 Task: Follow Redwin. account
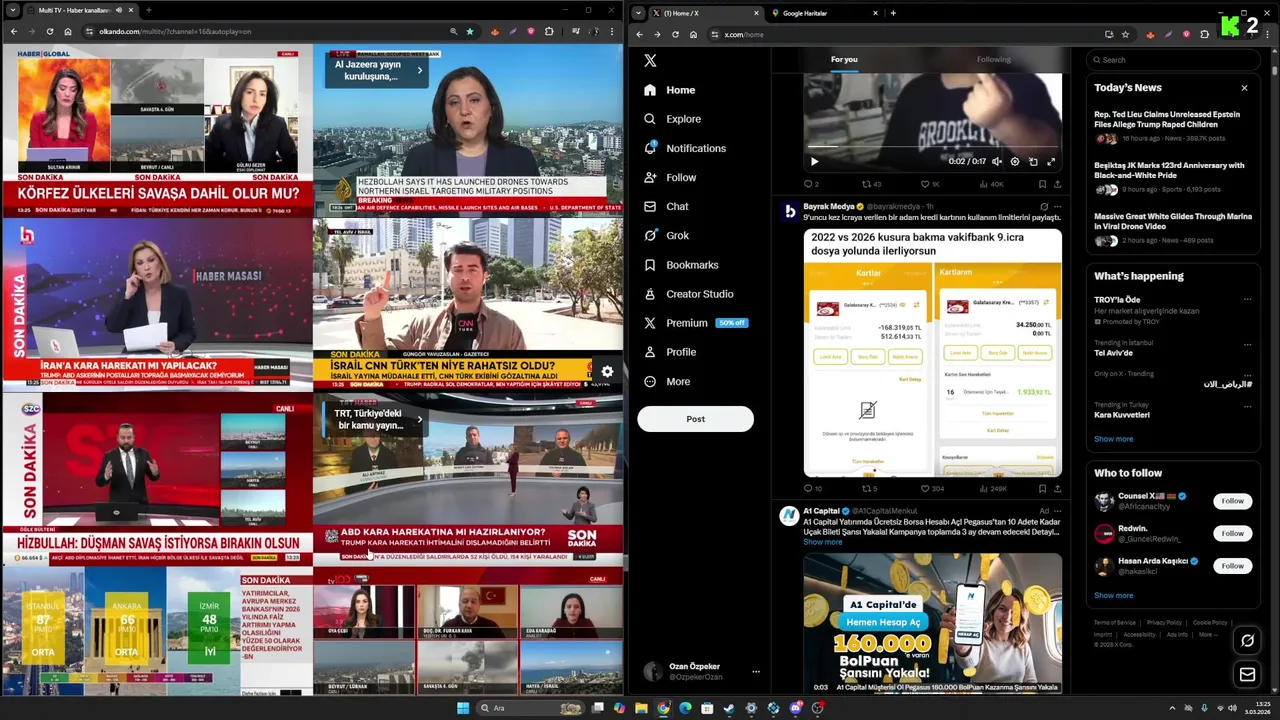tap(1232, 533)
